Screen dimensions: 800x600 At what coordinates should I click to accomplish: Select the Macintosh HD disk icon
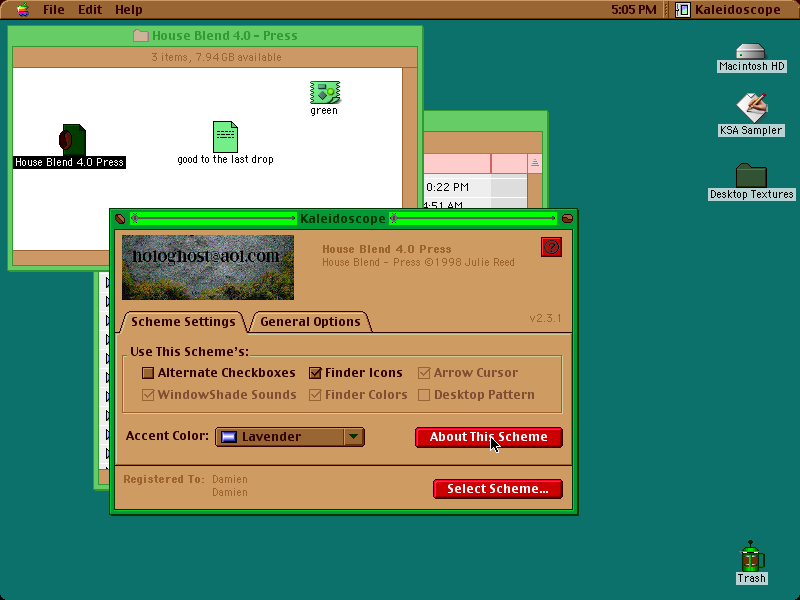(751, 58)
